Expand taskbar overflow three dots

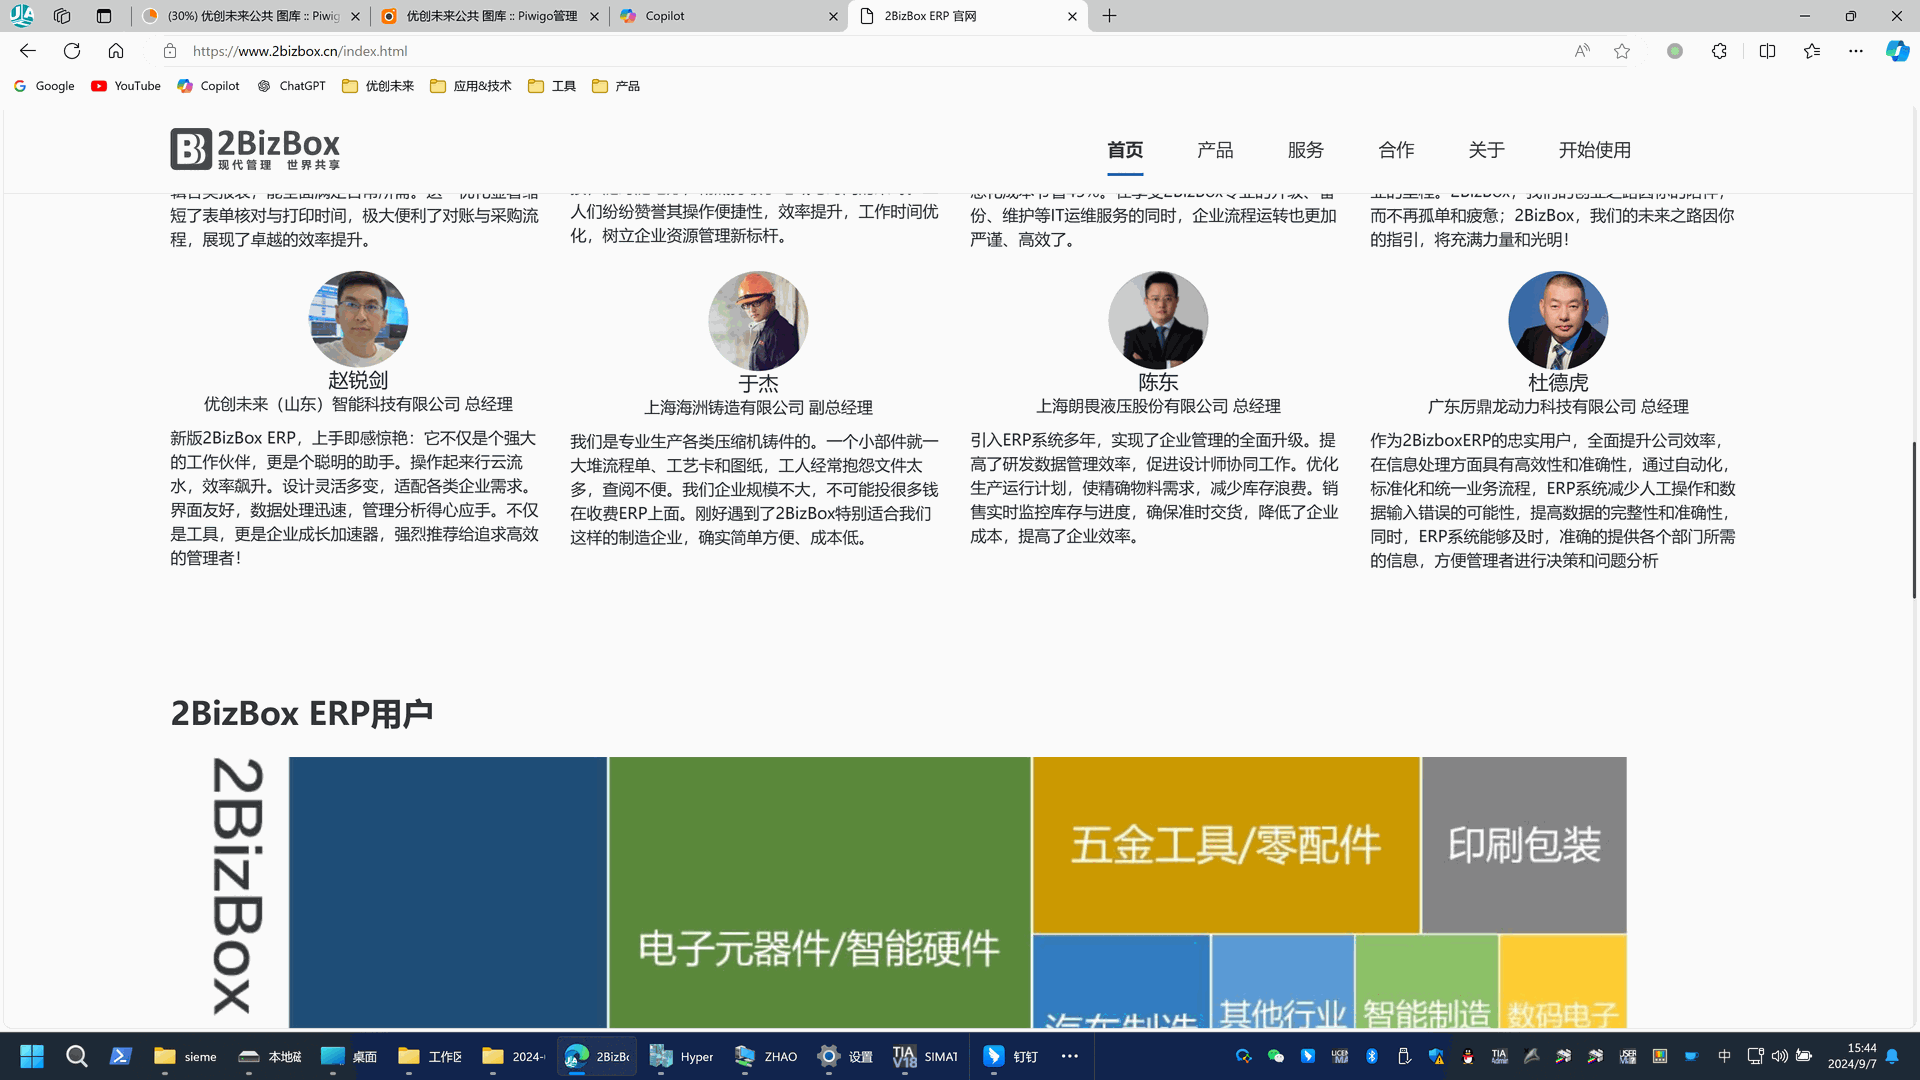tap(1069, 1056)
